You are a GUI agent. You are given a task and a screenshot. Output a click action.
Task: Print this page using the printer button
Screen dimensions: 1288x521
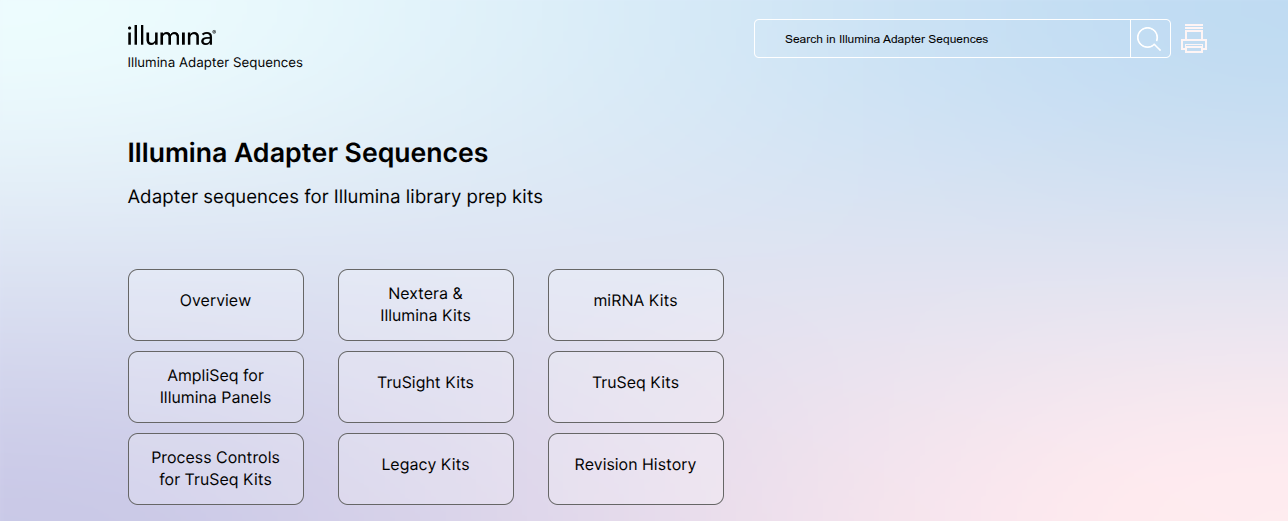(1194, 39)
